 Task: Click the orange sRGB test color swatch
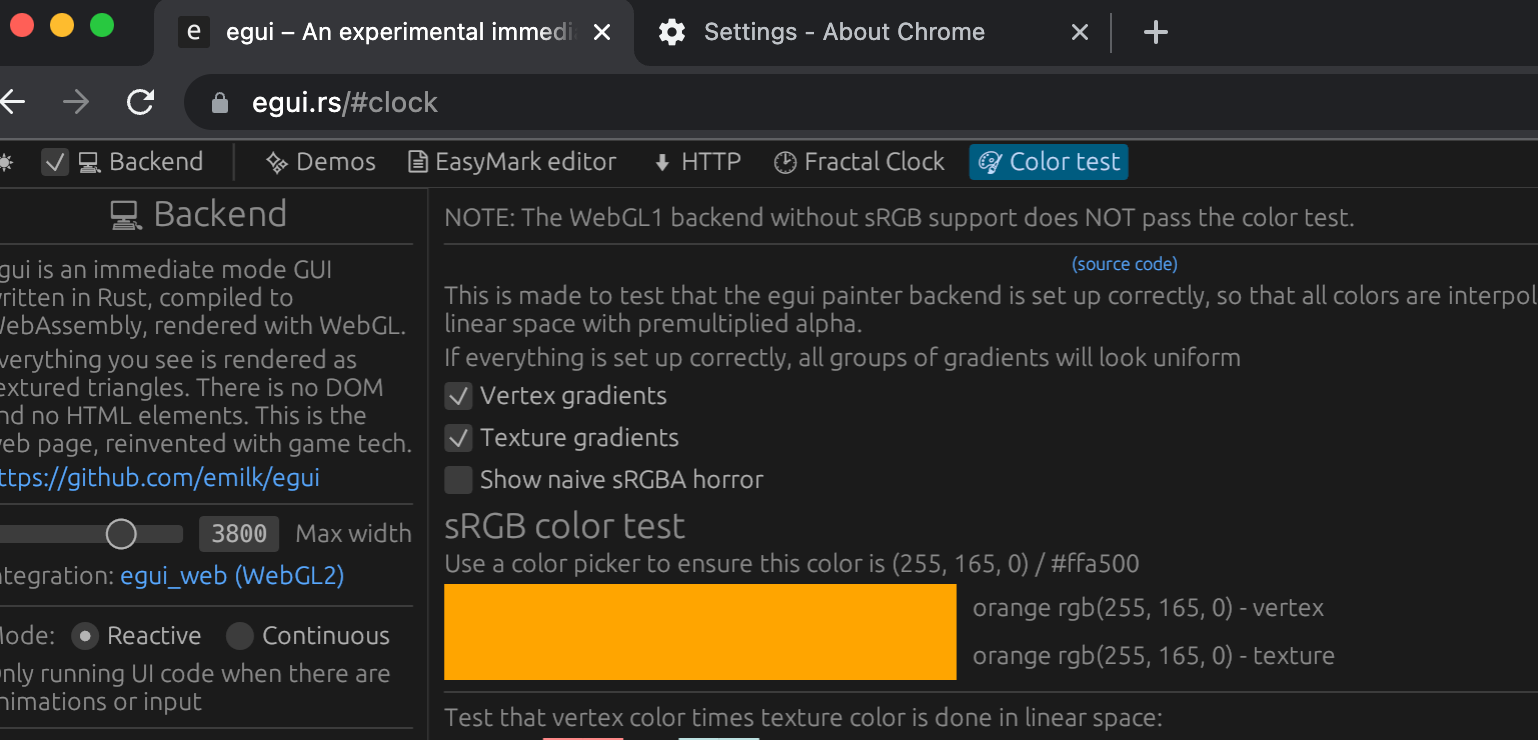pos(700,632)
